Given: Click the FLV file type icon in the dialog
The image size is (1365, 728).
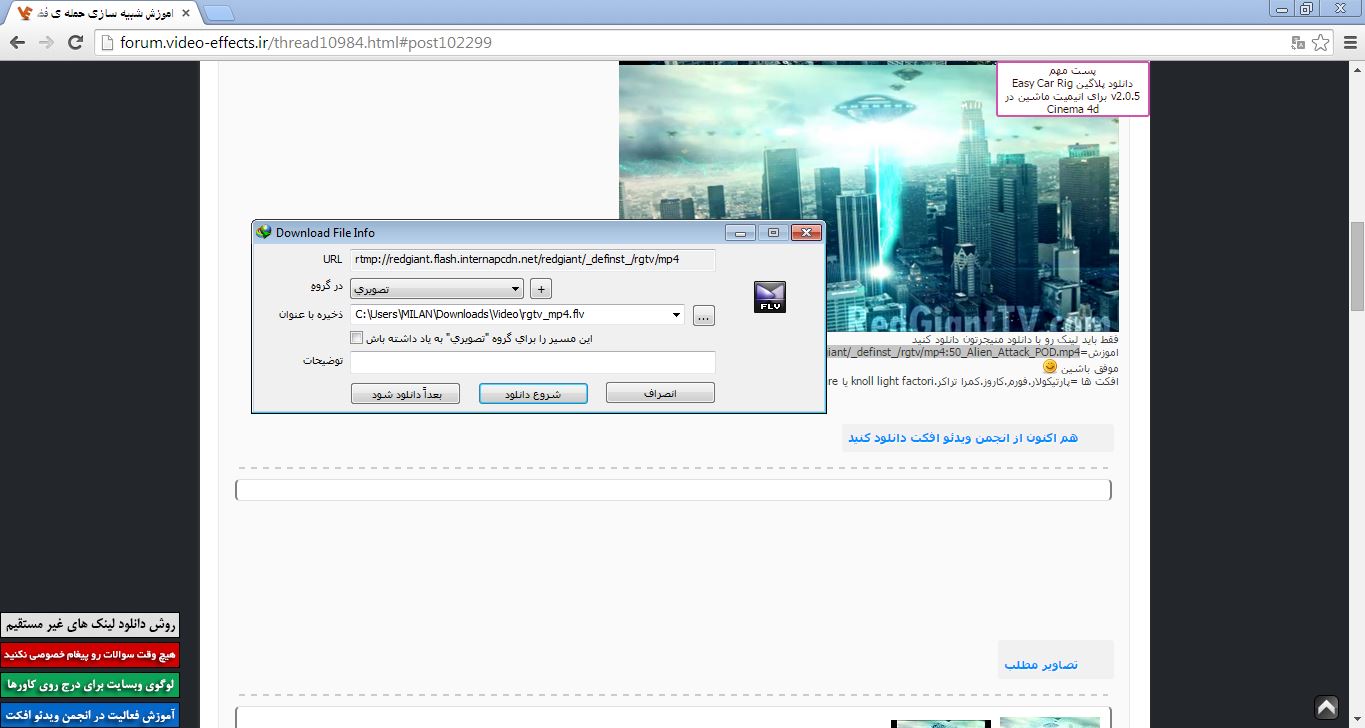Looking at the screenshot, I should (770, 297).
